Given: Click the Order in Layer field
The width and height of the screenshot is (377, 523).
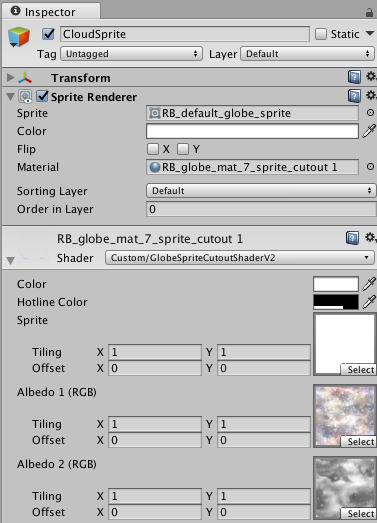Looking at the screenshot, I should pos(261,209).
